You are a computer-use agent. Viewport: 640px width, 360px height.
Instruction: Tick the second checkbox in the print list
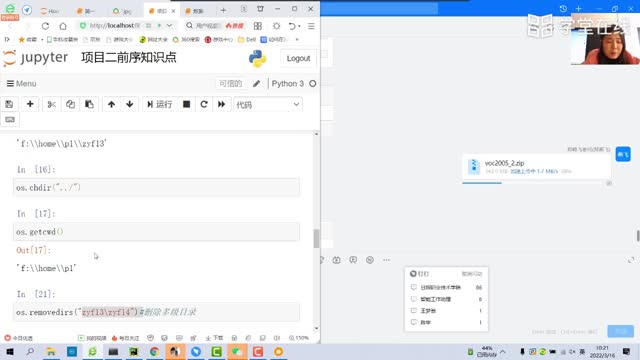pyautogui.click(x=413, y=299)
